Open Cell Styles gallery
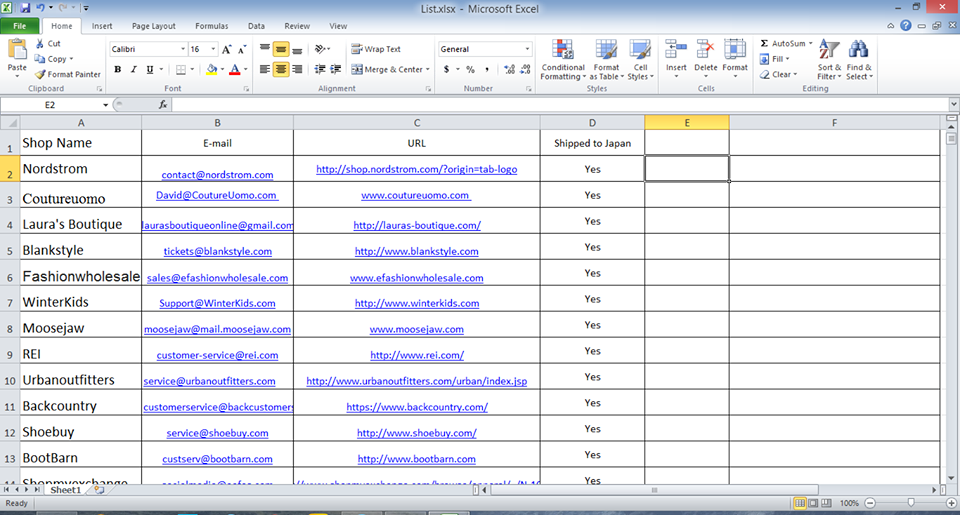 [640, 59]
